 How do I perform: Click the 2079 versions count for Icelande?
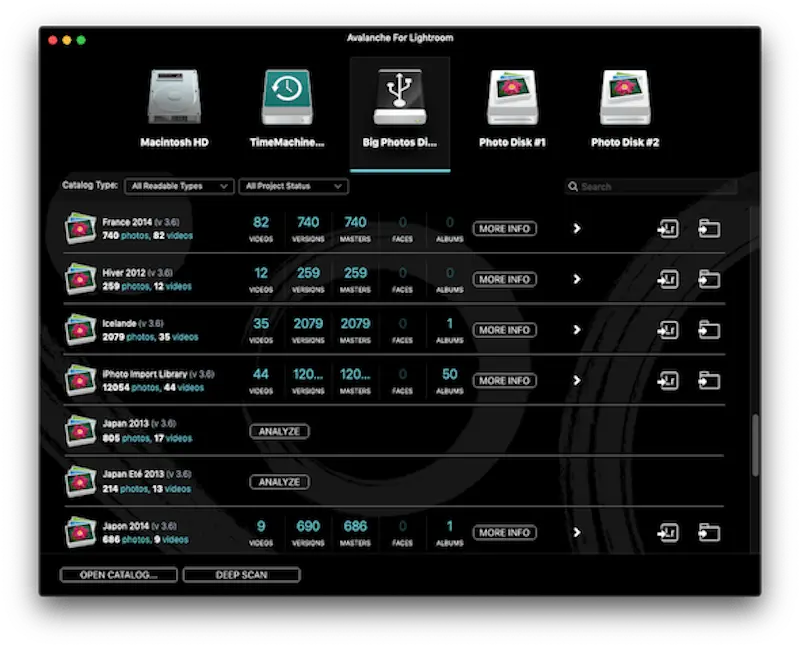[308, 324]
